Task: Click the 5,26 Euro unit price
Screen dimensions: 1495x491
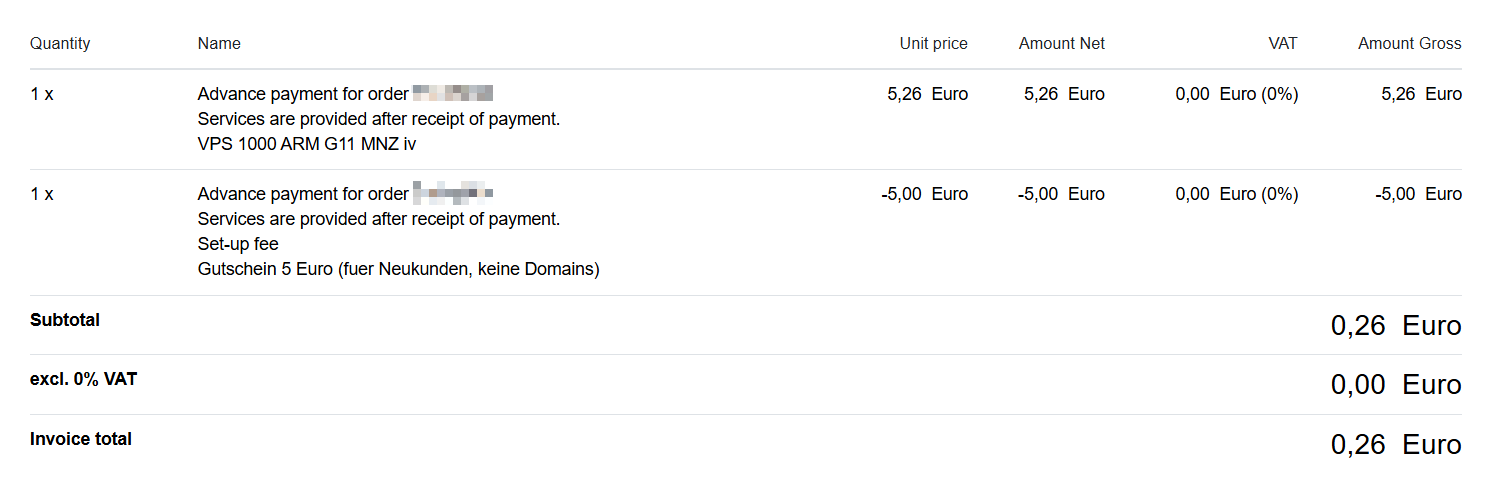Action: tap(927, 94)
